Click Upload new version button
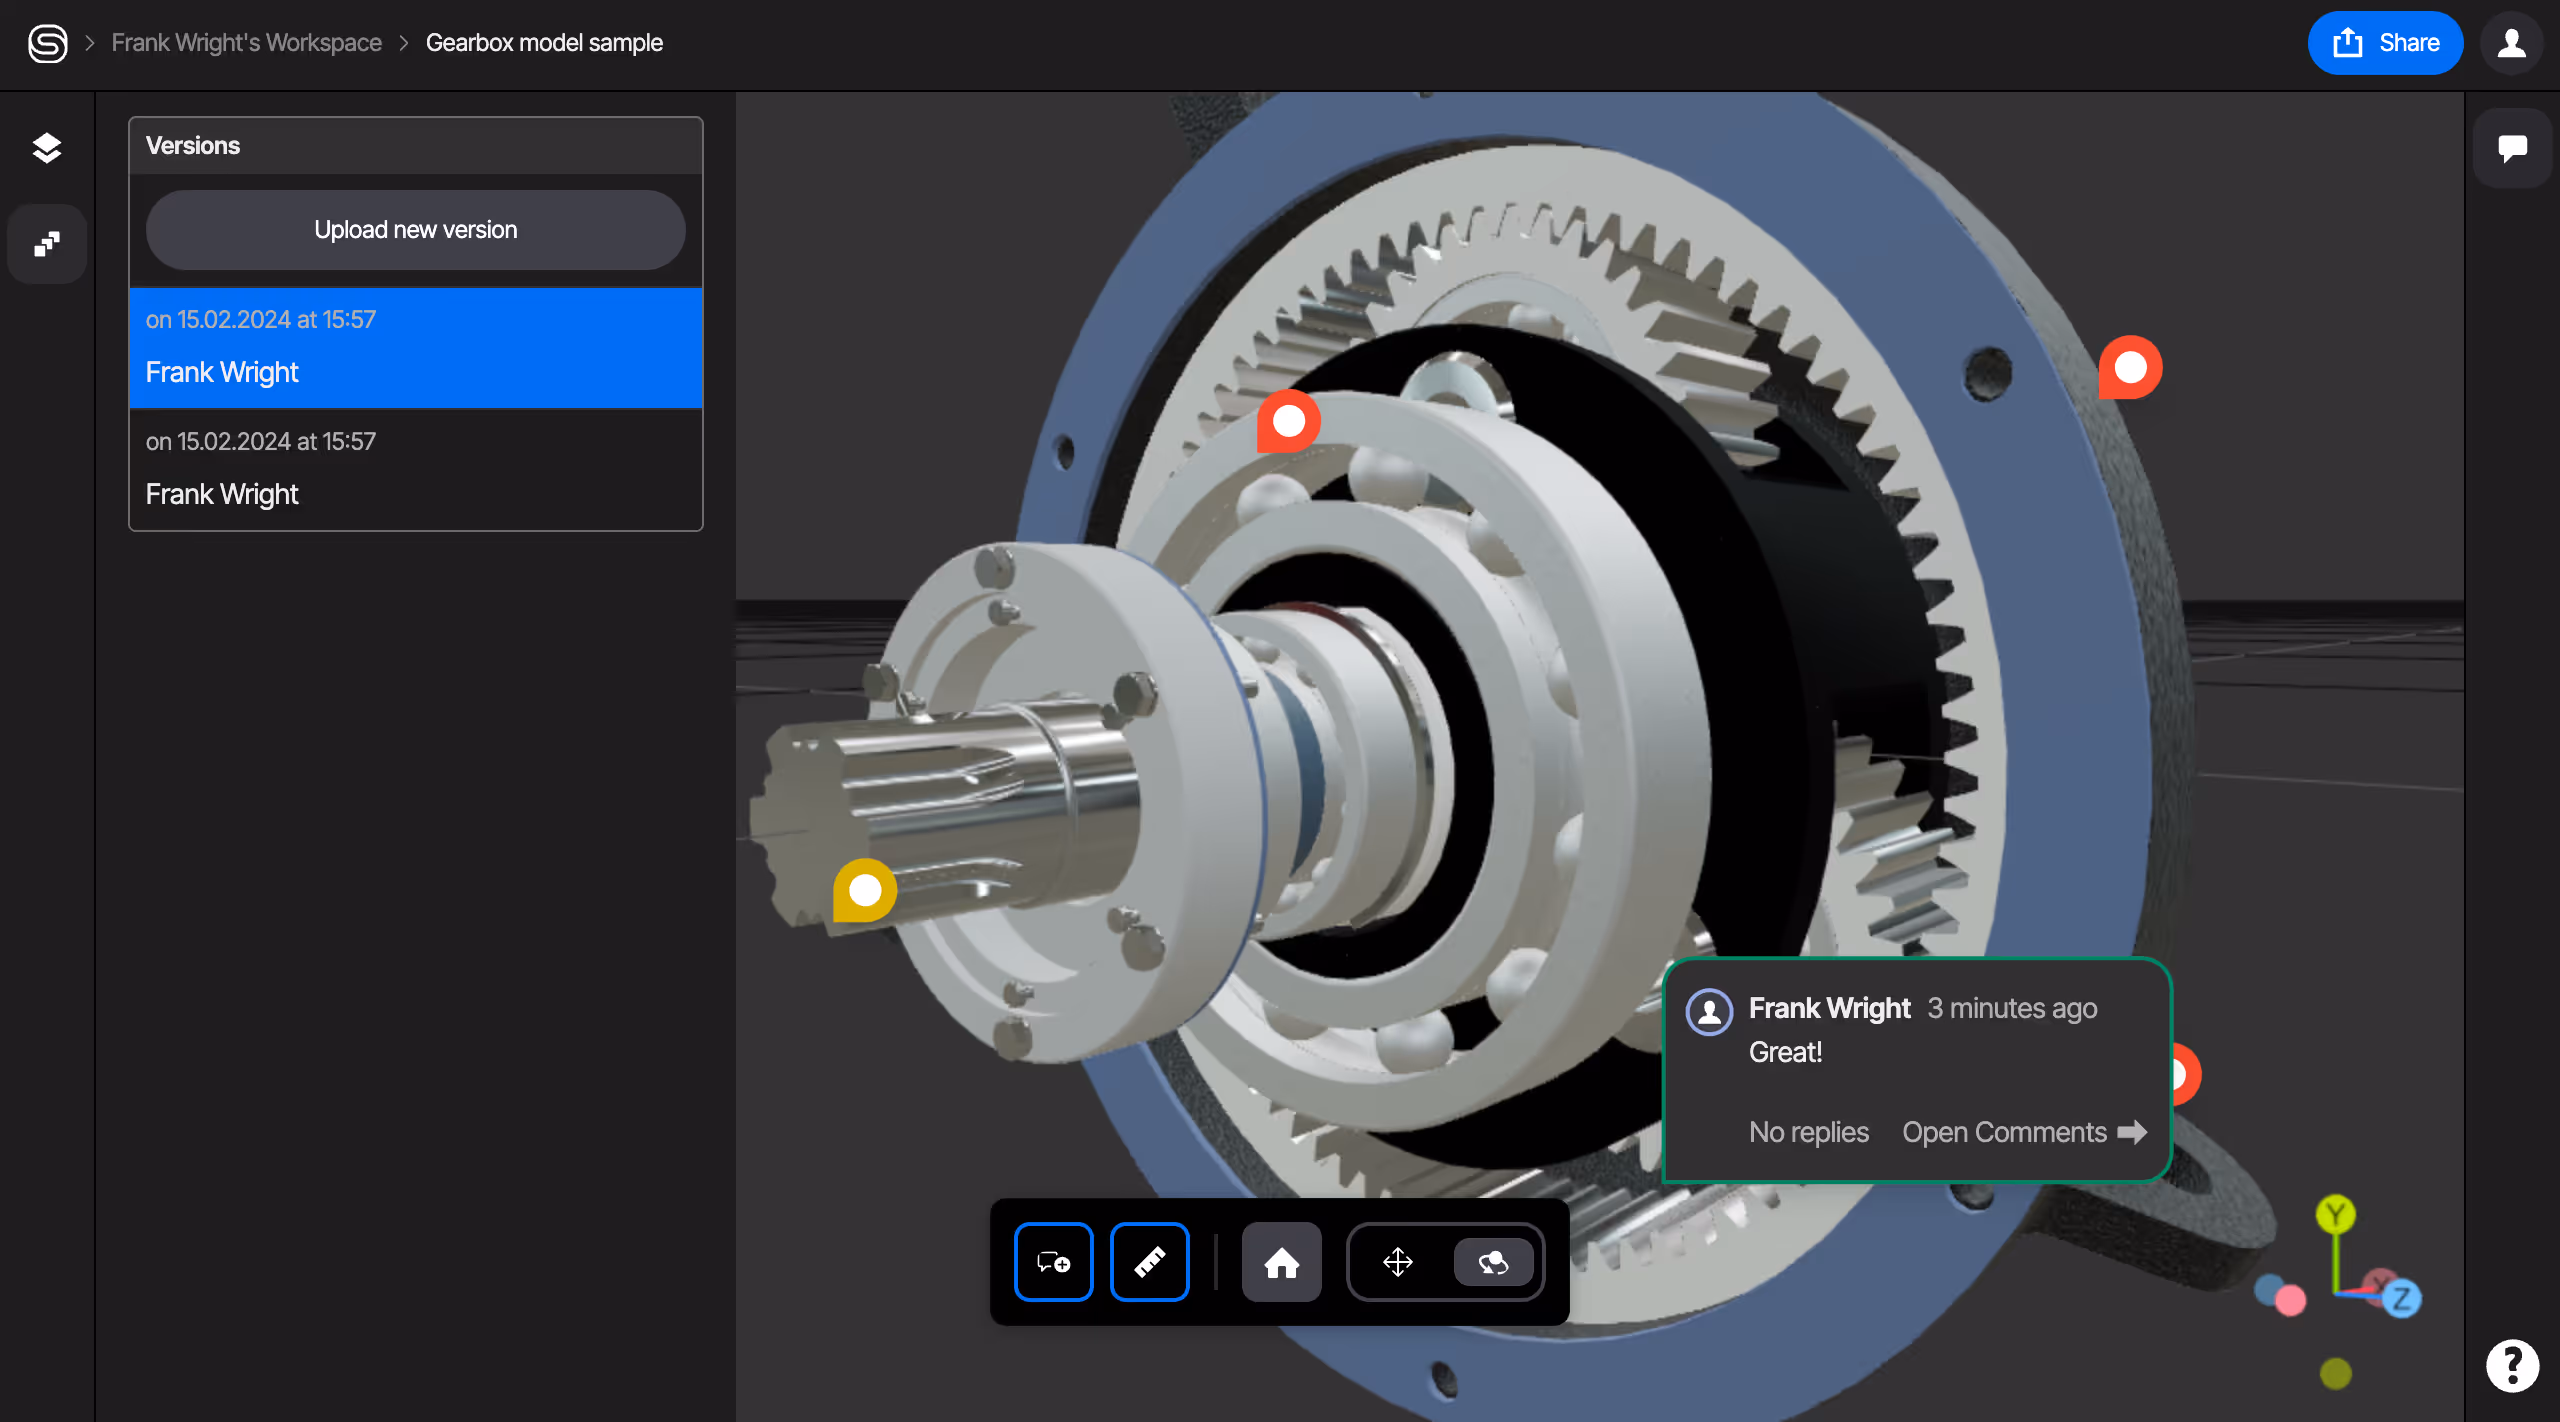Image resolution: width=2560 pixels, height=1422 pixels. (x=416, y=230)
